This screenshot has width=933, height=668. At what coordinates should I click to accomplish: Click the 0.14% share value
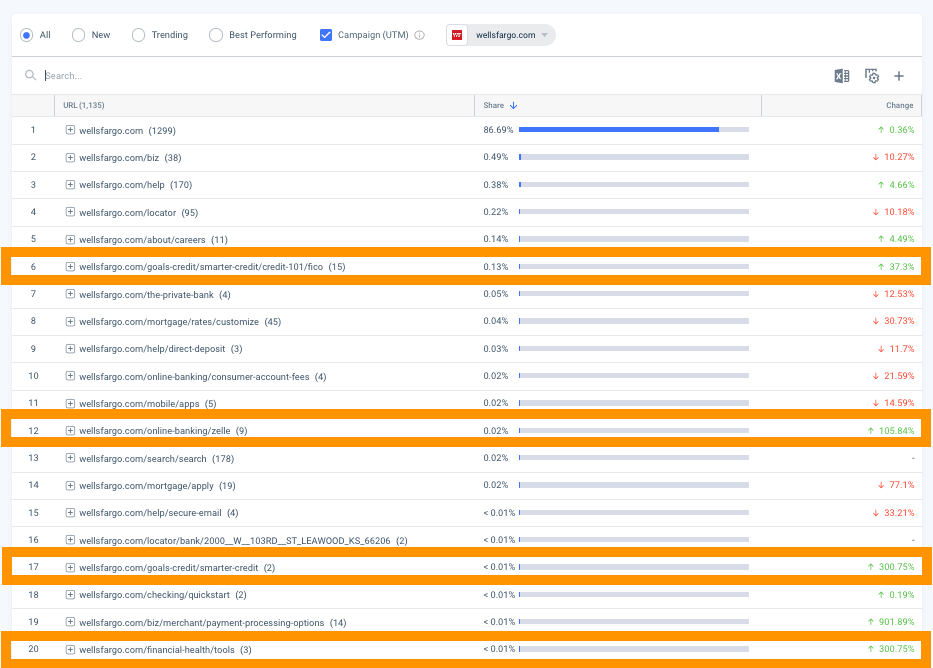pyautogui.click(x=496, y=239)
